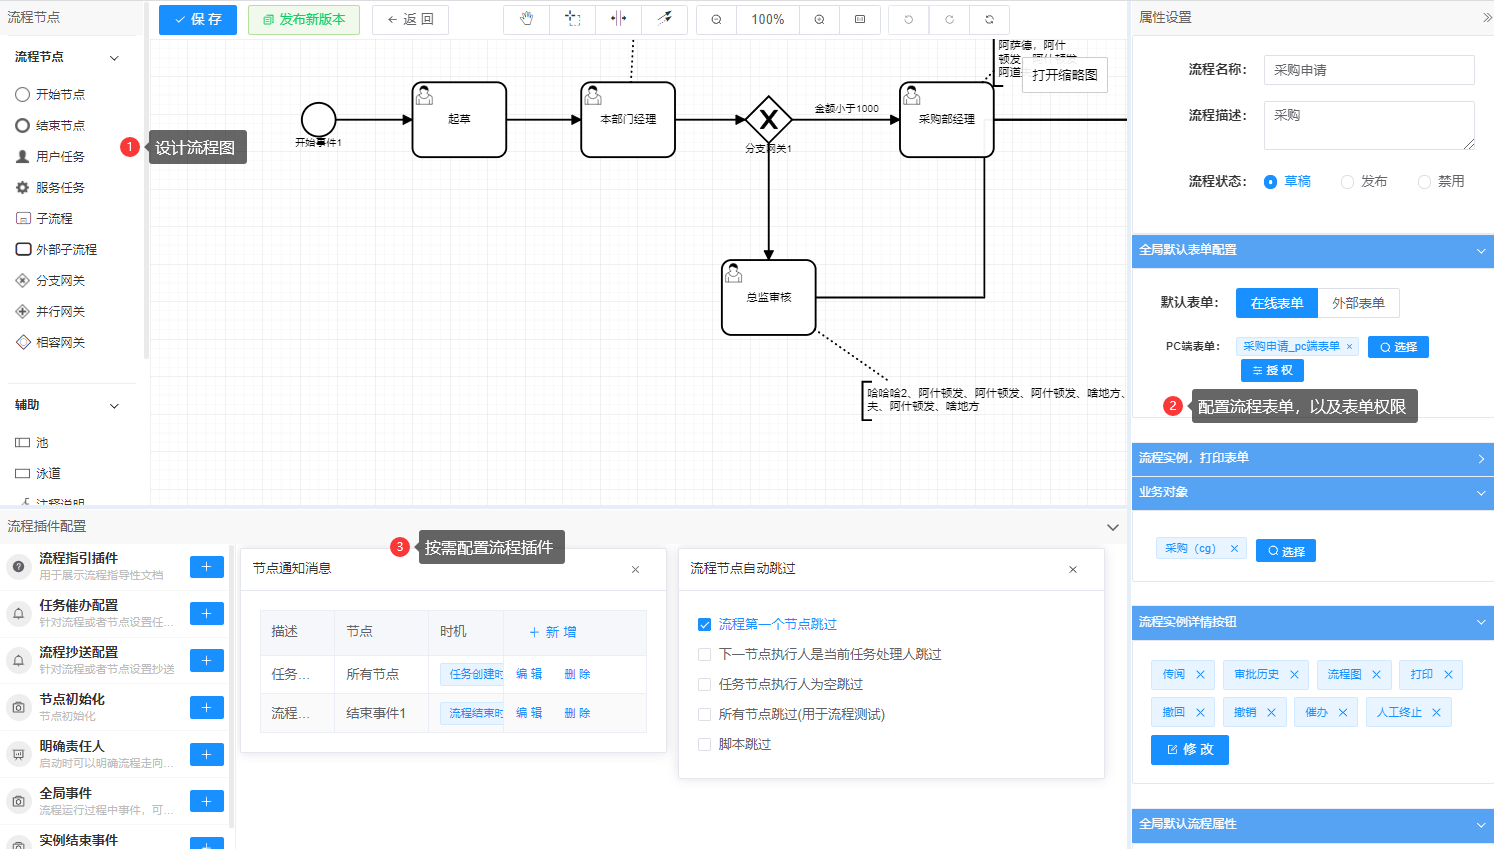The height and width of the screenshot is (849, 1494).
Task: Pick the 外部子流程 palette item
Action: point(56,249)
